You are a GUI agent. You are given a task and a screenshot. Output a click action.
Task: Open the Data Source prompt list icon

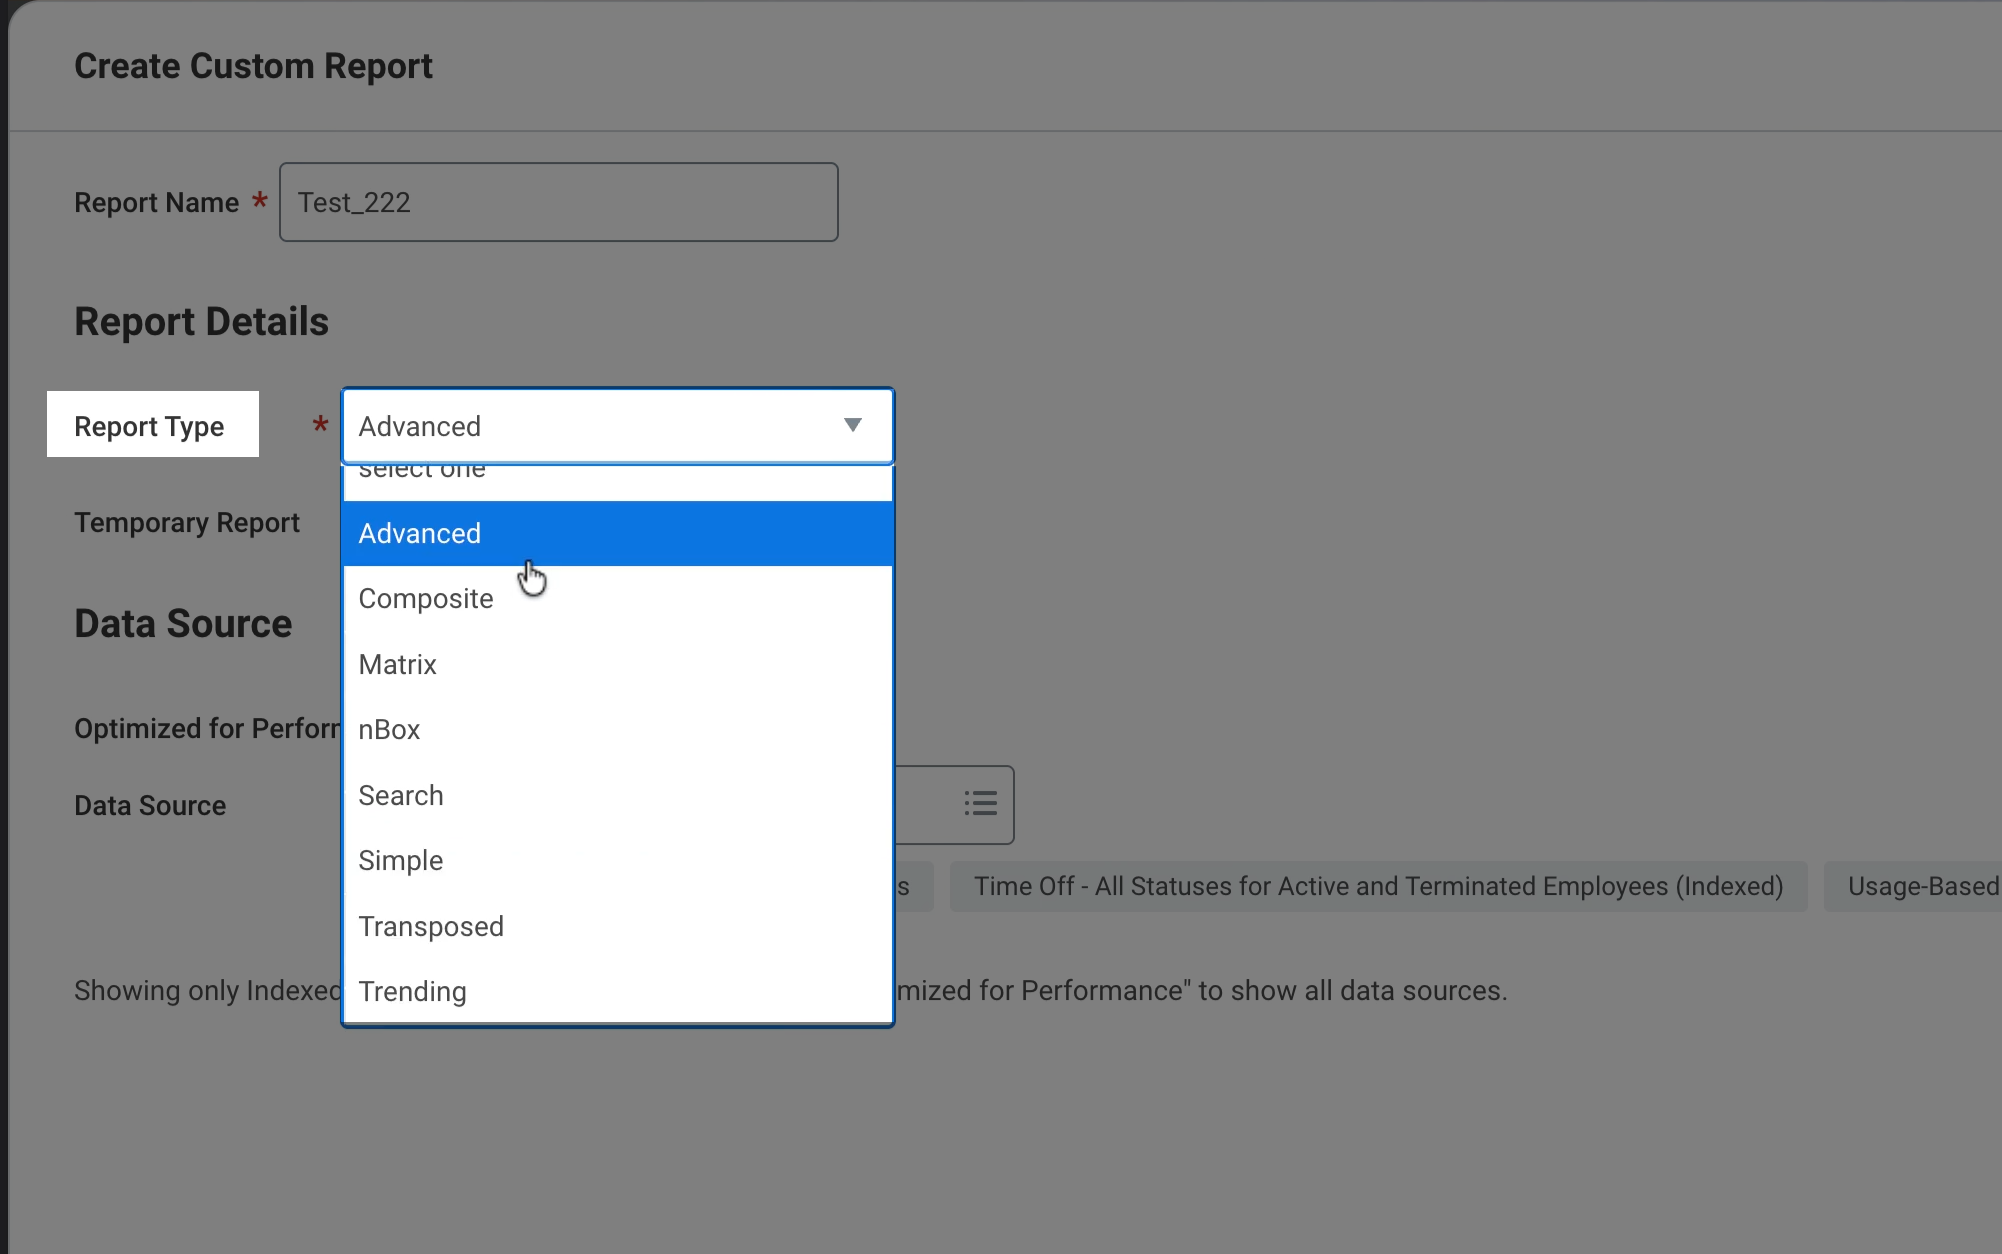coord(980,804)
